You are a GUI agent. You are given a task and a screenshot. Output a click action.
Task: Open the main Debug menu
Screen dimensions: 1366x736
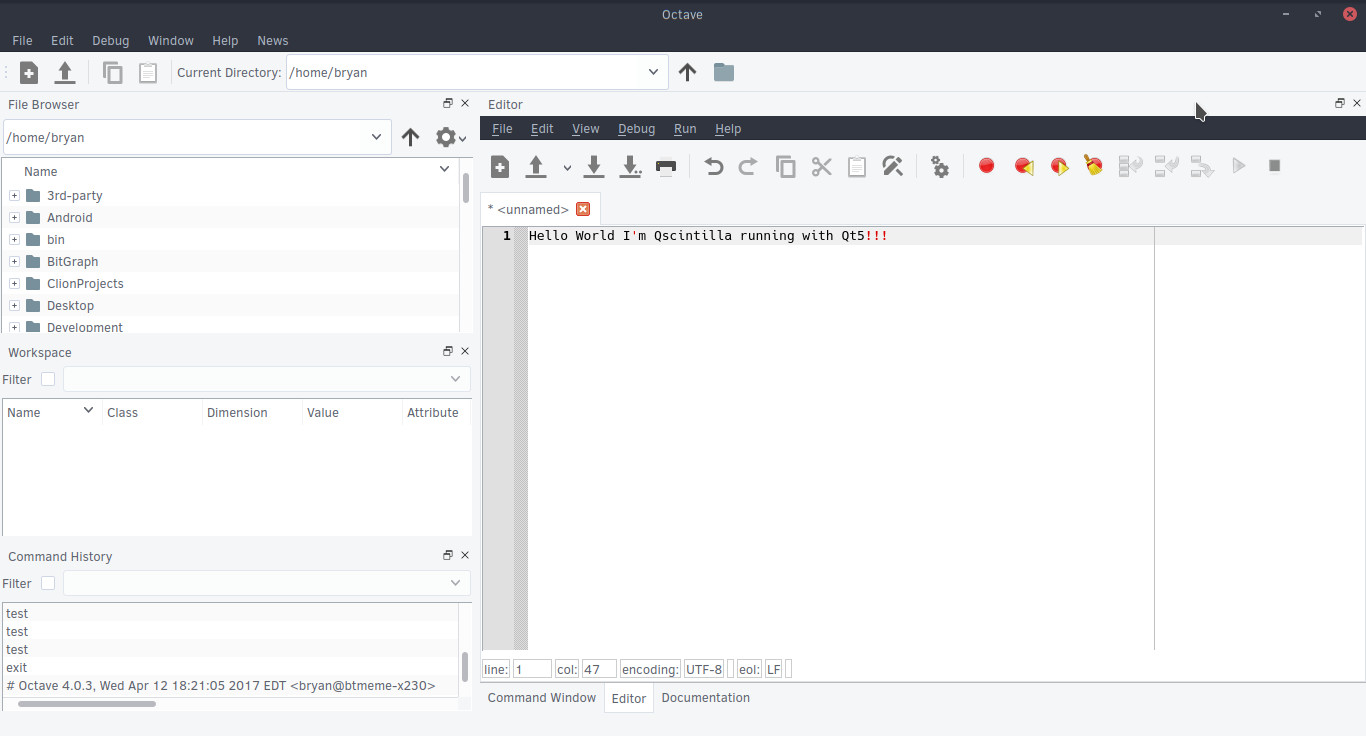click(111, 41)
